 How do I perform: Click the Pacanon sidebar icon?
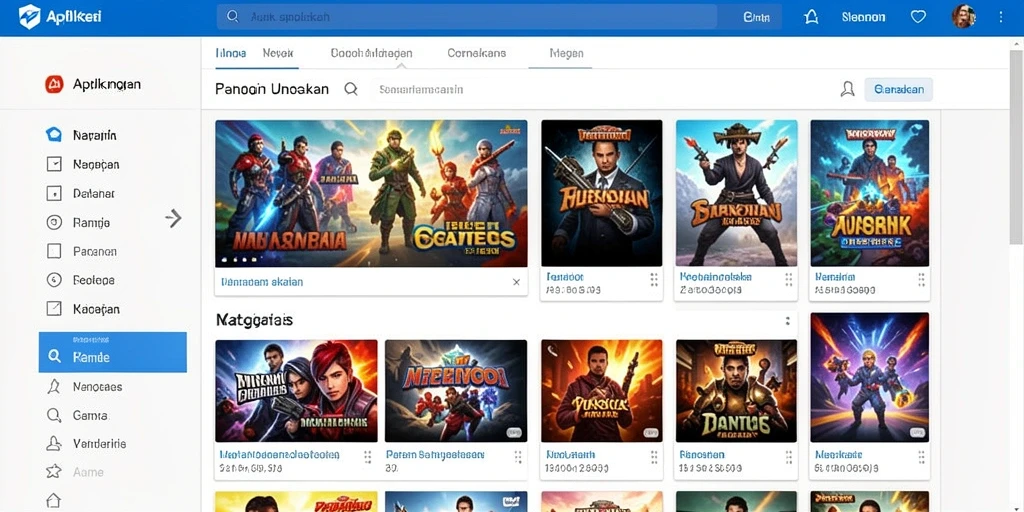(x=54, y=251)
